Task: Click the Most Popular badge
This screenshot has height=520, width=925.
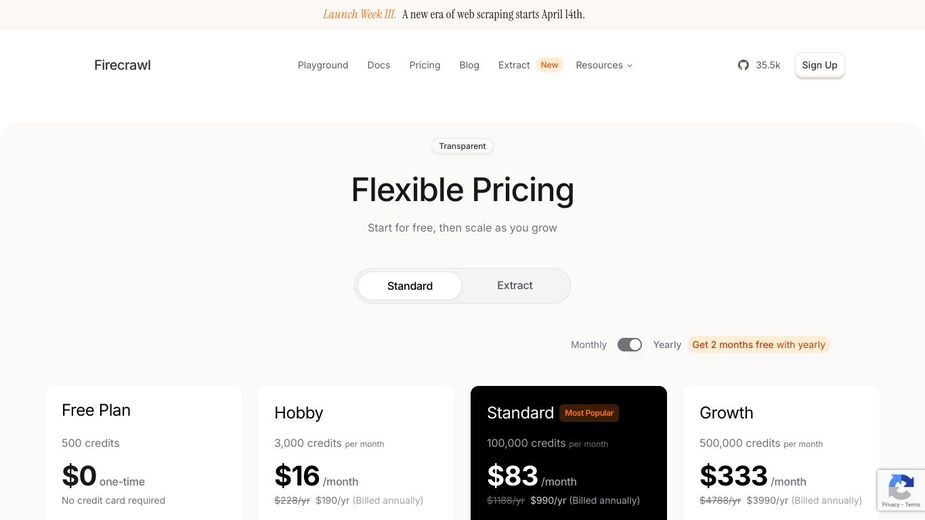Action: 589,413
